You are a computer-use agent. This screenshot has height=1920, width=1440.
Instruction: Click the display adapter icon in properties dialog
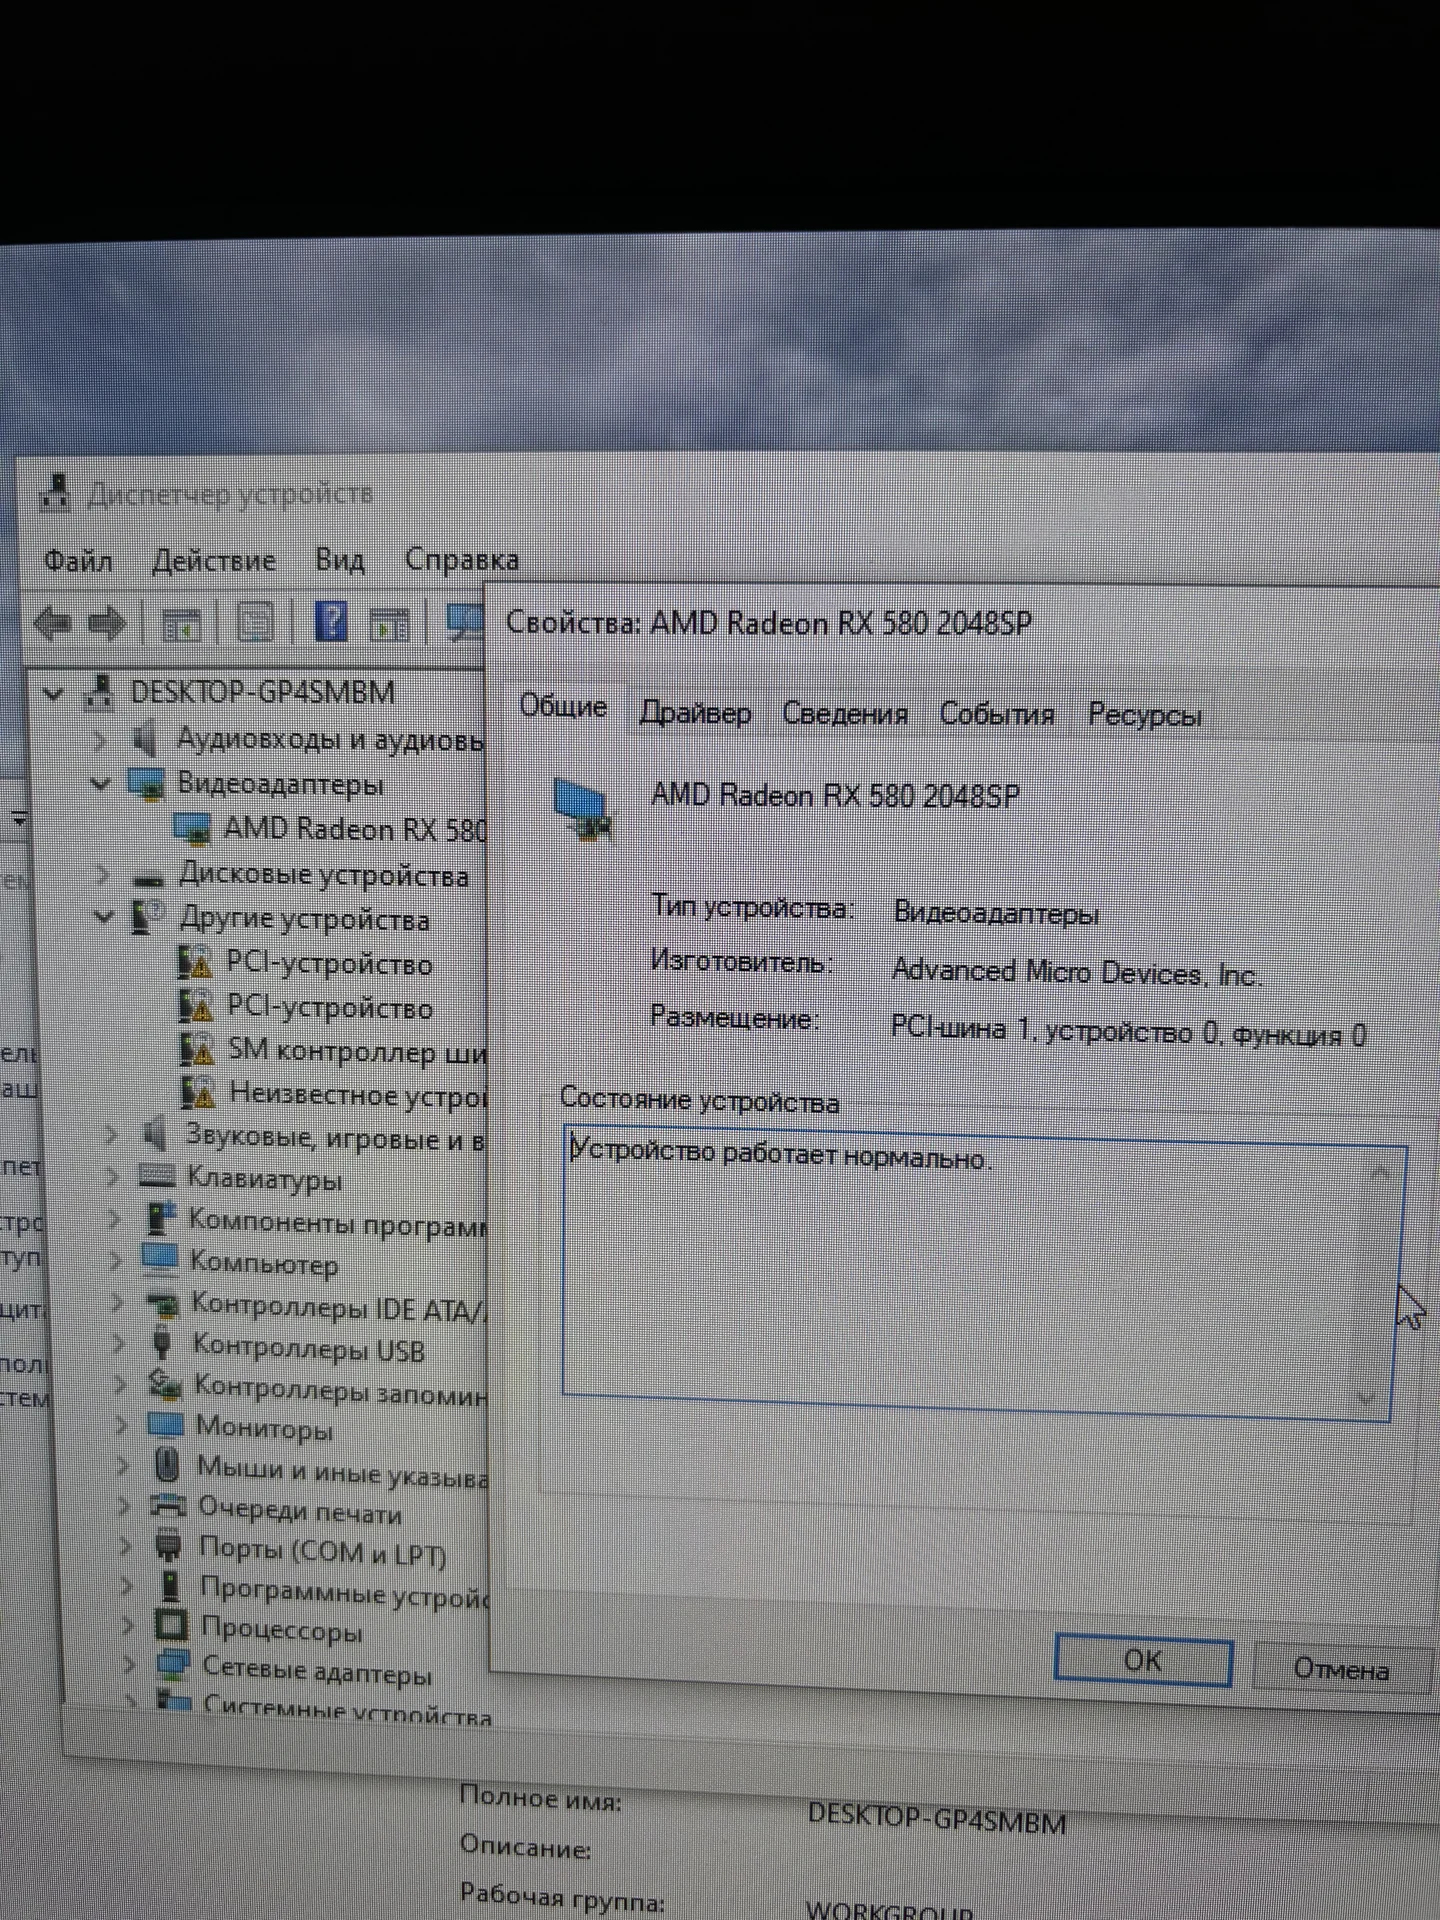click(x=583, y=810)
